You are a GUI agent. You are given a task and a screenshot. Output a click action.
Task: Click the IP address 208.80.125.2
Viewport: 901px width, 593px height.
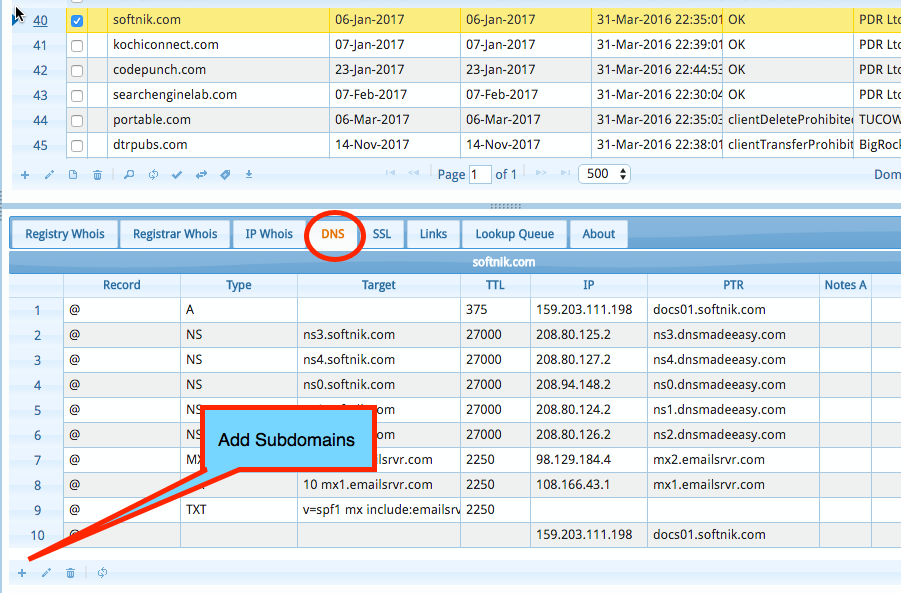(573, 335)
